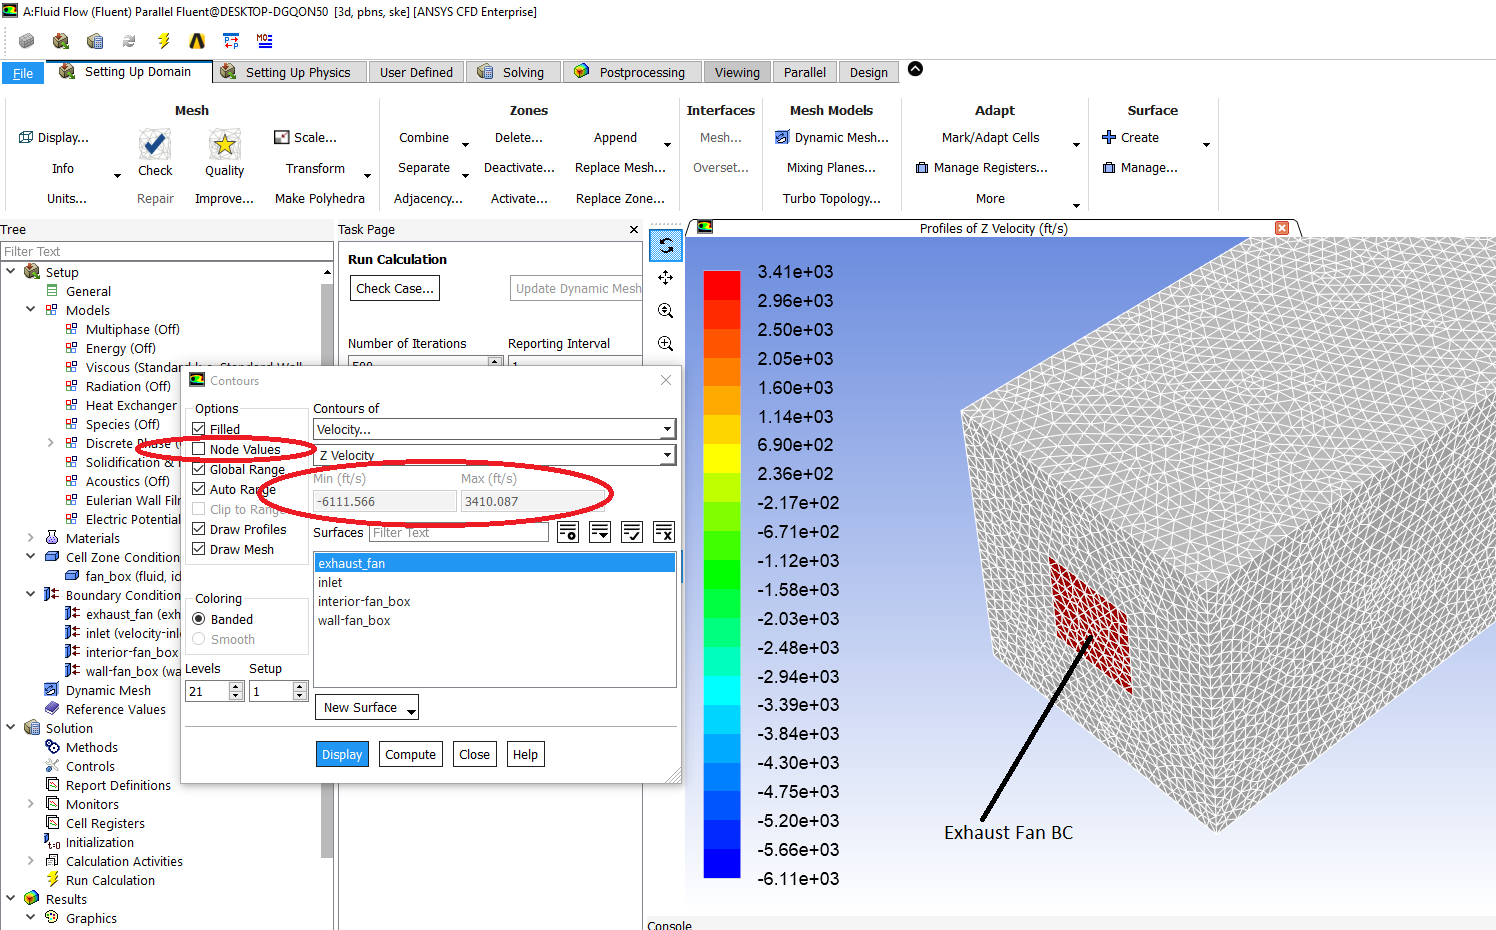
Task: Click the pan/translate view arrows icon
Action: [x=666, y=278]
